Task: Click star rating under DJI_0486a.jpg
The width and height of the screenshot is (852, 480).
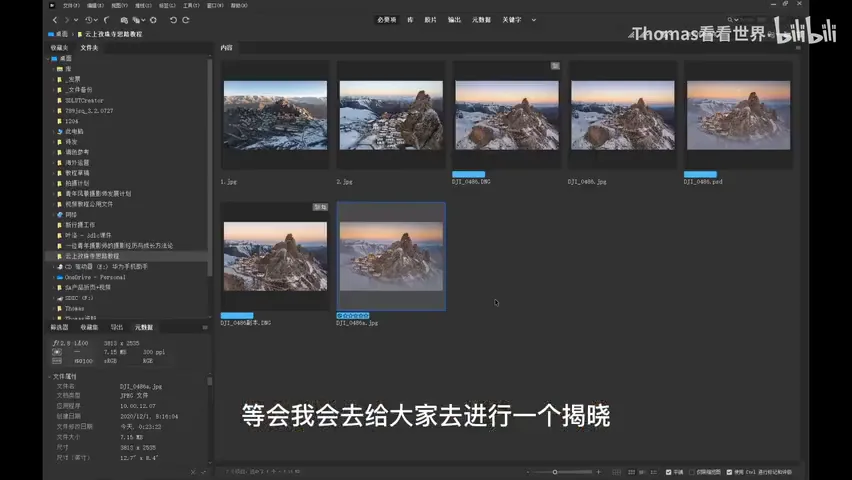Action: click(x=353, y=315)
